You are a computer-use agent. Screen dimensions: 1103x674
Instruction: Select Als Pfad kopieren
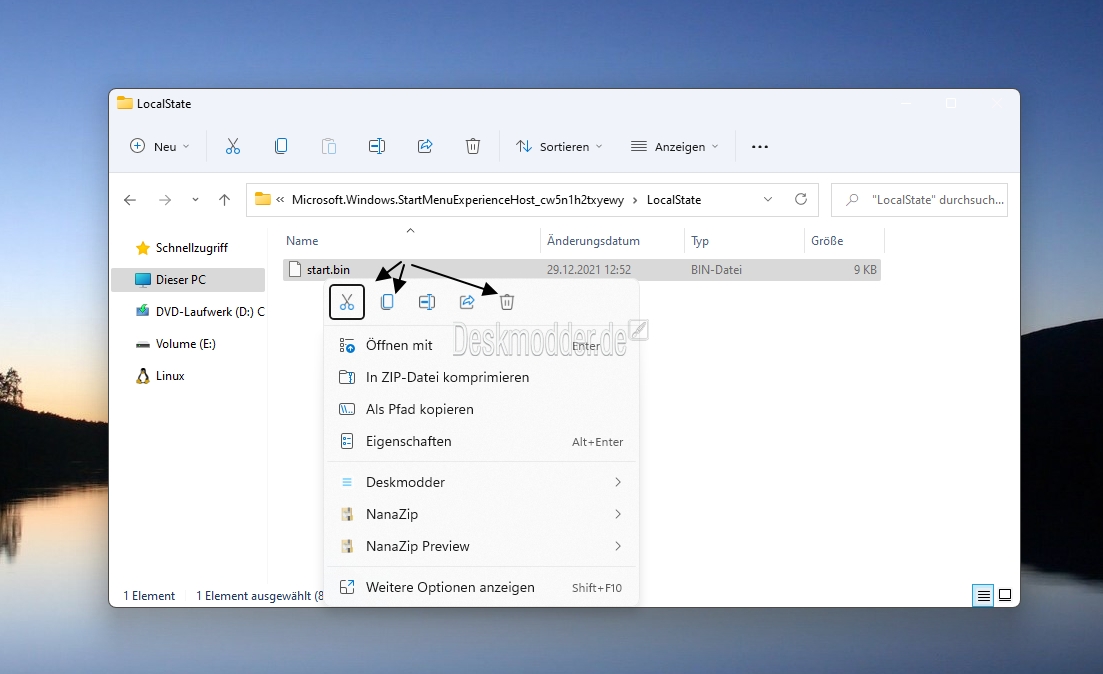(x=482, y=409)
